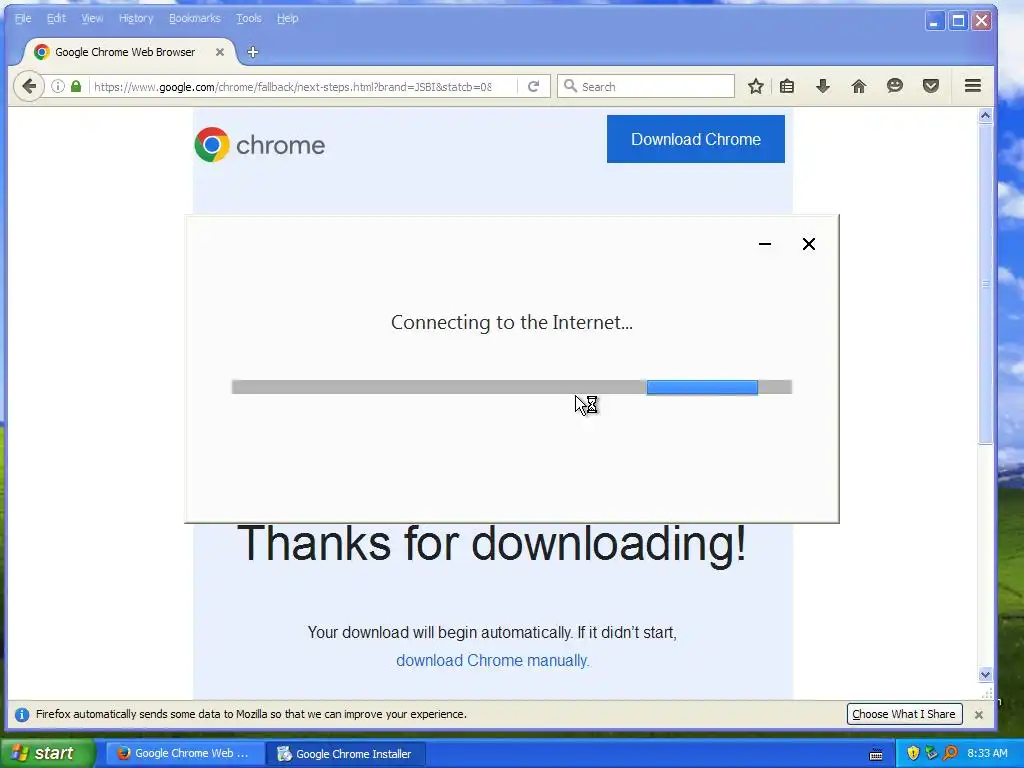Open the security shield tray icon

(912, 753)
